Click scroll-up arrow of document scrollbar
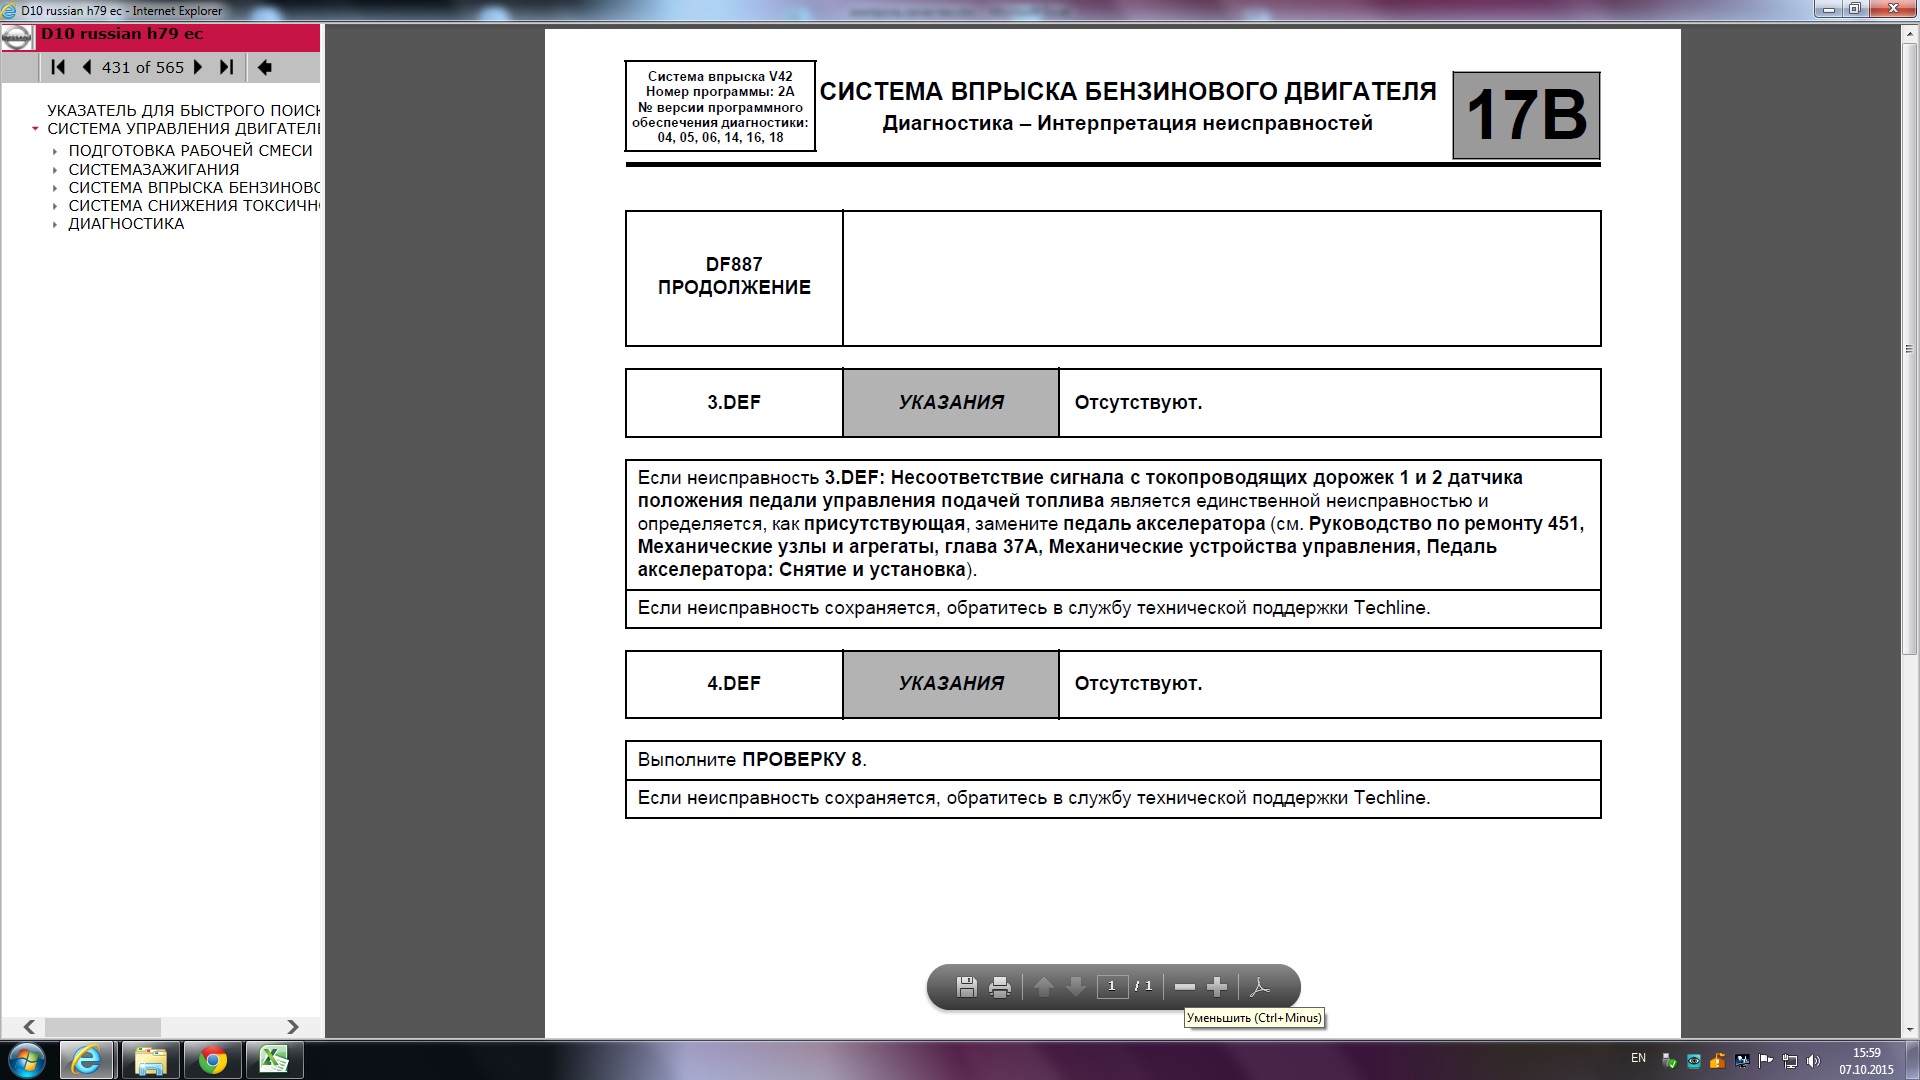The width and height of the screenshot is (1920, 1080). pos(1909,33)
